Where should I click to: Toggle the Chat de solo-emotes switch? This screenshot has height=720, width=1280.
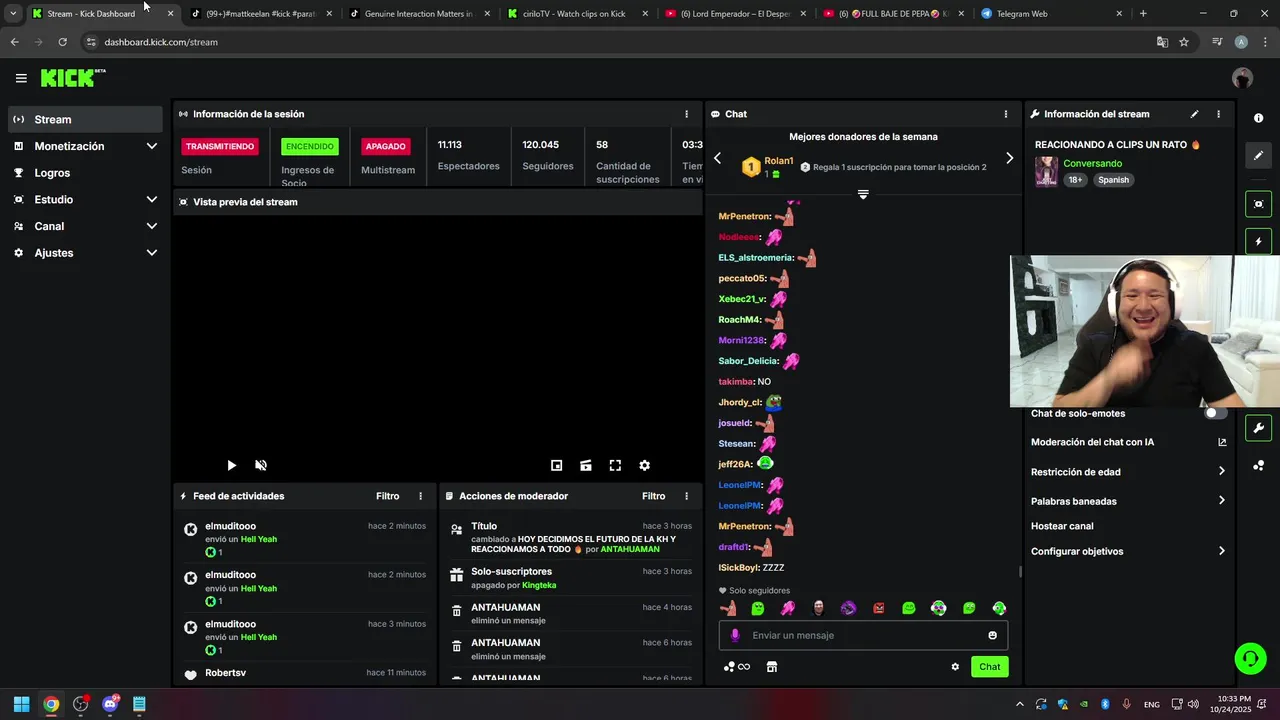(x=1214, y=413)
